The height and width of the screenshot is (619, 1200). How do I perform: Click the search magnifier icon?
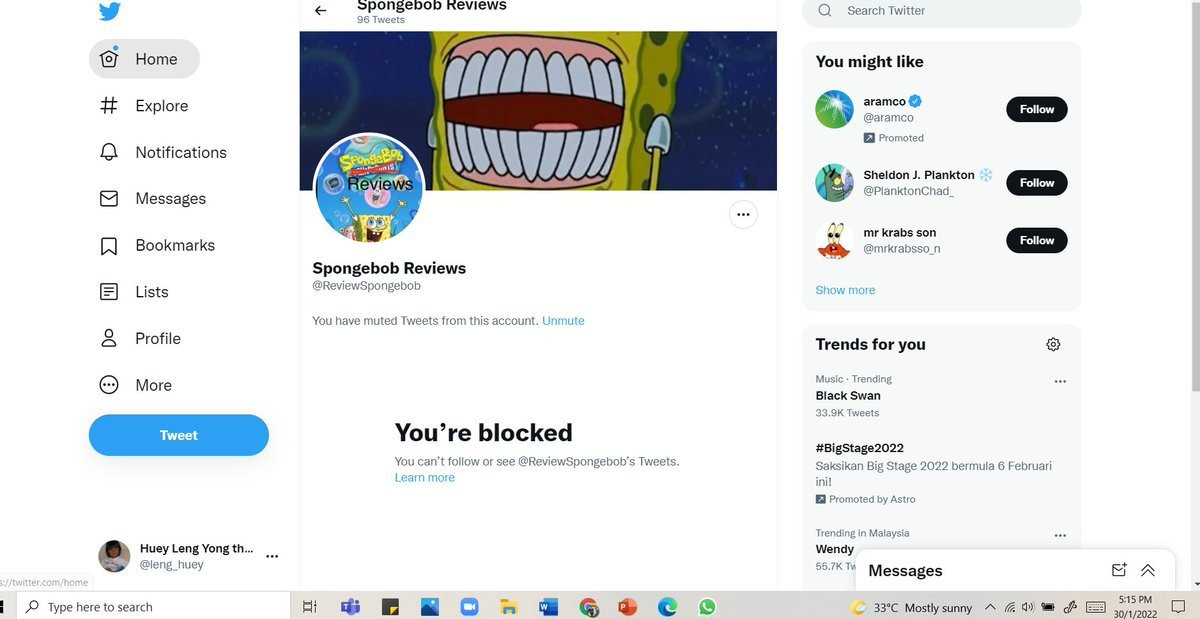825,11
